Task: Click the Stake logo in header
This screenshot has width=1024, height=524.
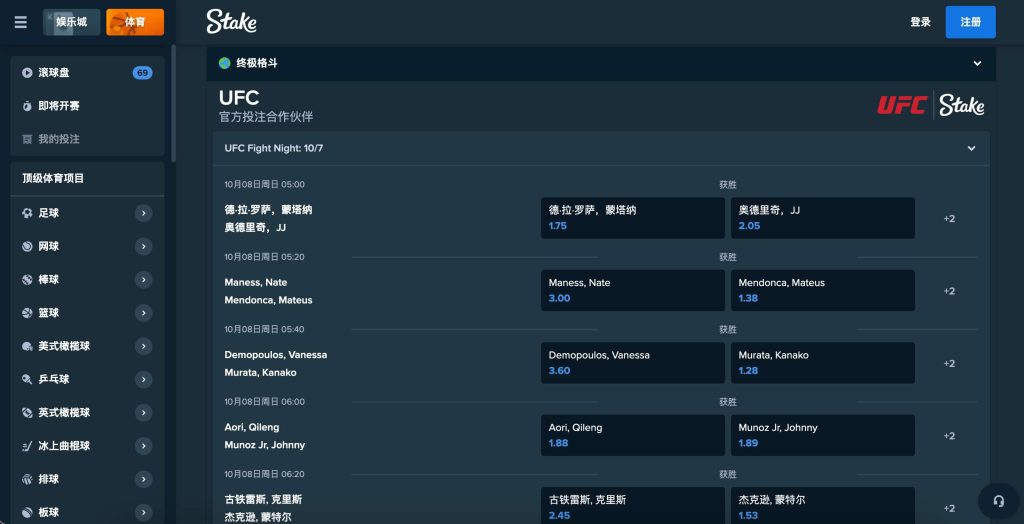Action: (x=231, y=22)
